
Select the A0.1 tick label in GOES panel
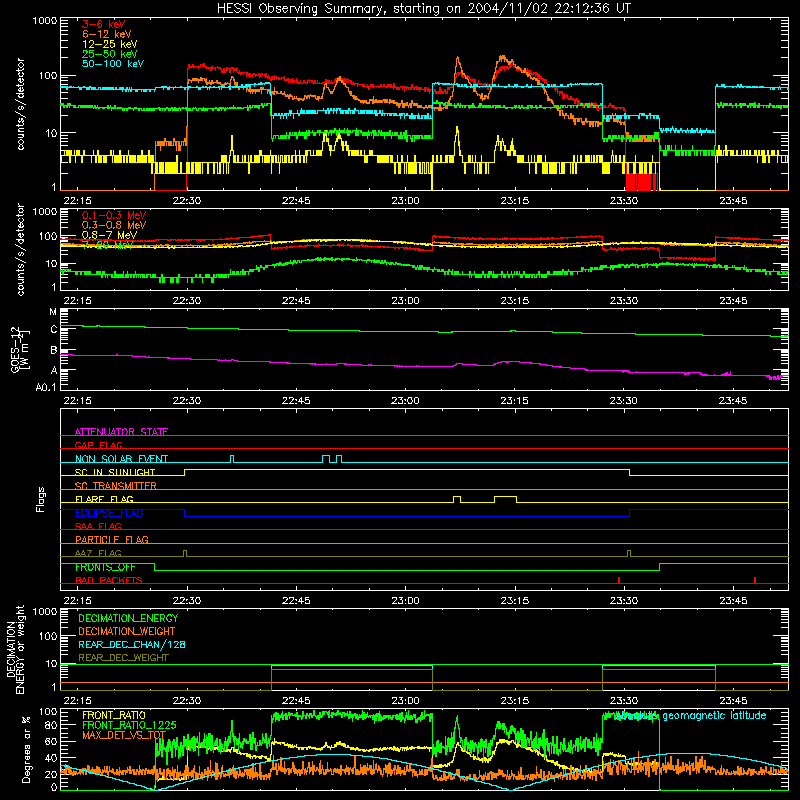(46, 387)
